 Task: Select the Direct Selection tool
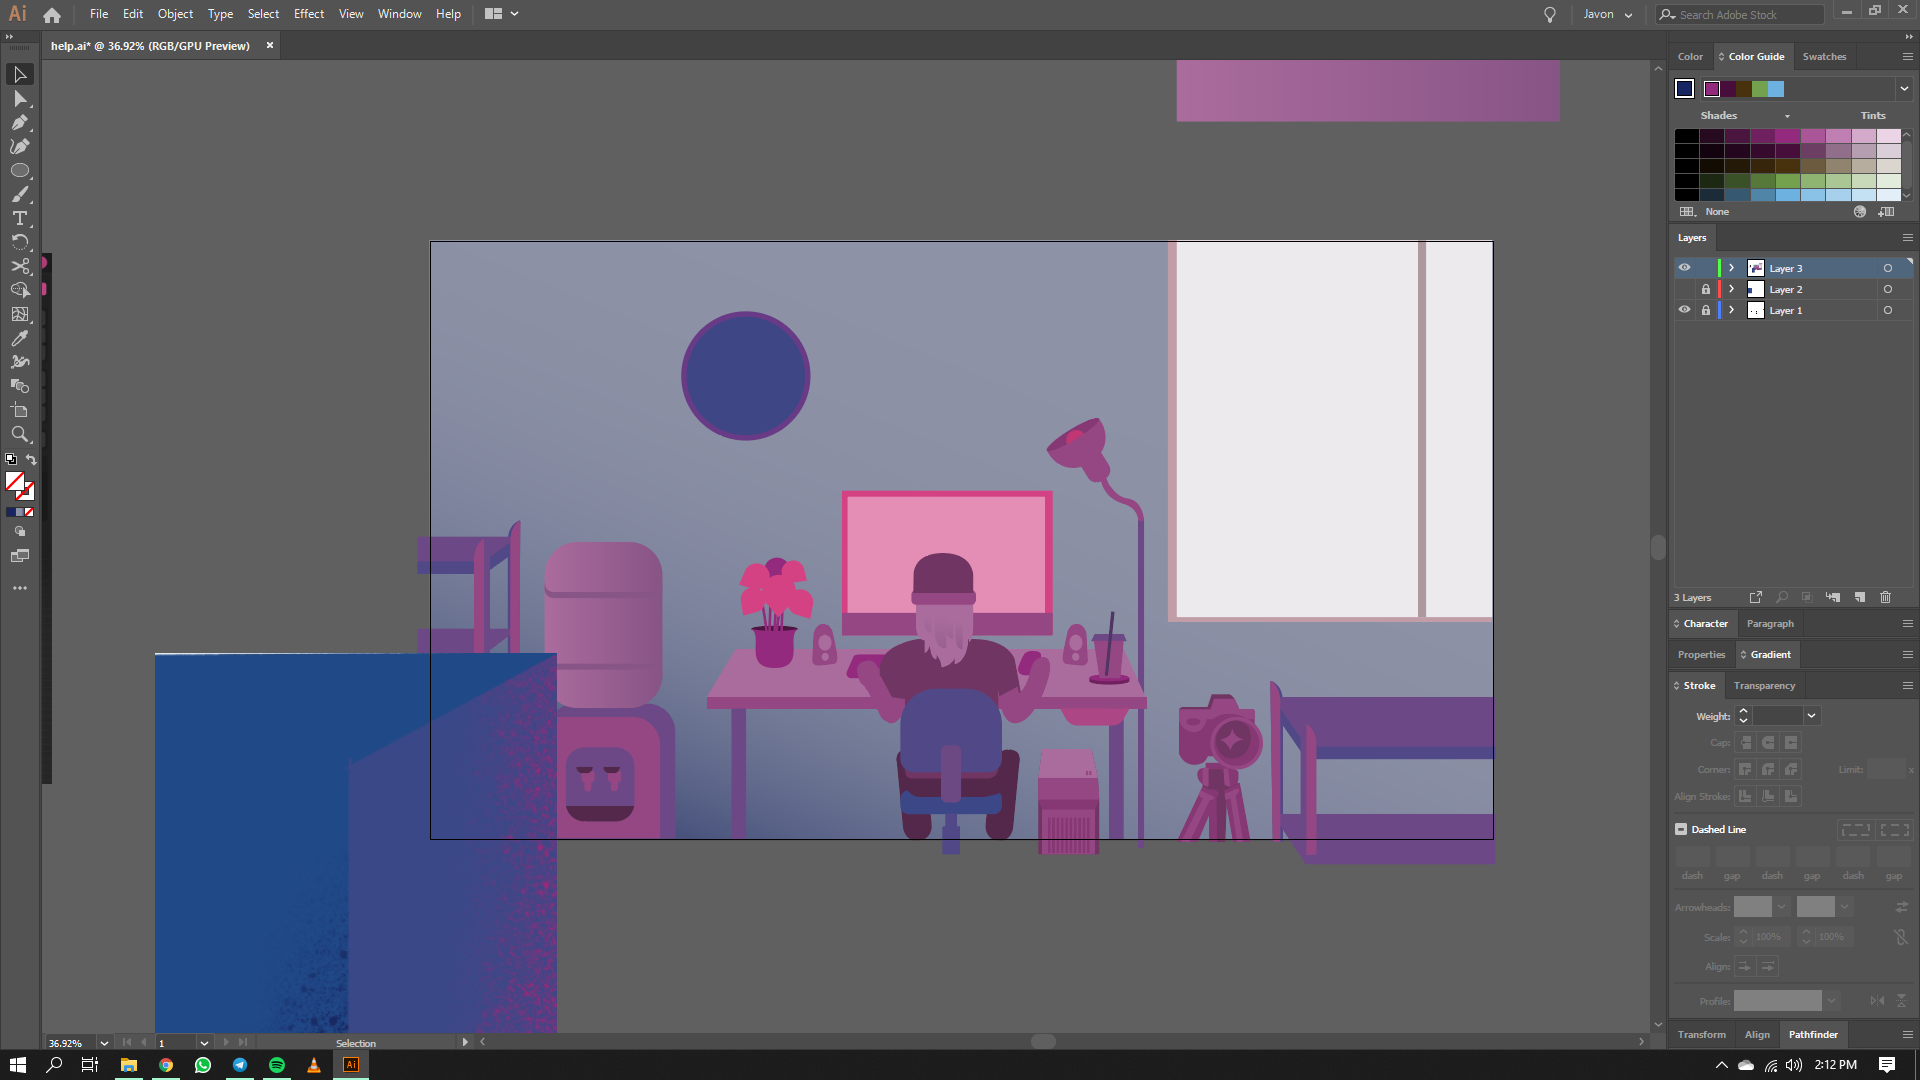tap(20, 99)
